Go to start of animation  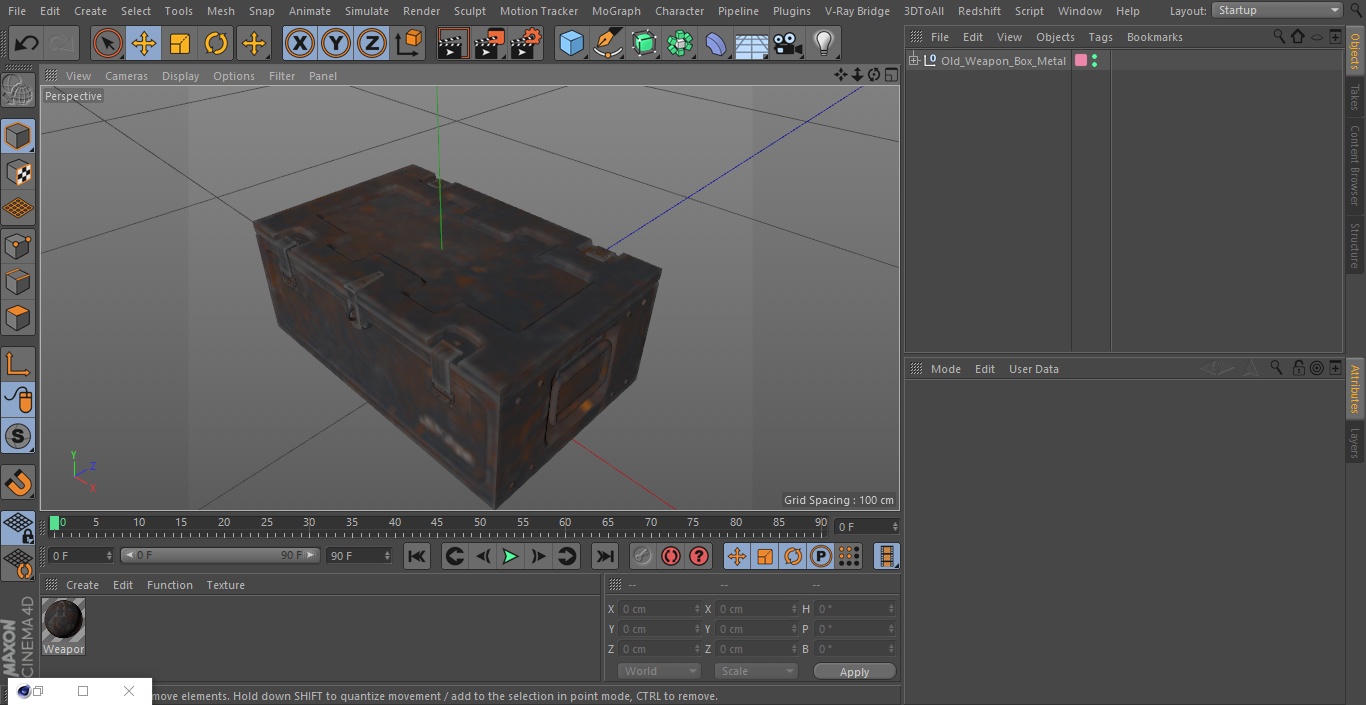point(417,556)
